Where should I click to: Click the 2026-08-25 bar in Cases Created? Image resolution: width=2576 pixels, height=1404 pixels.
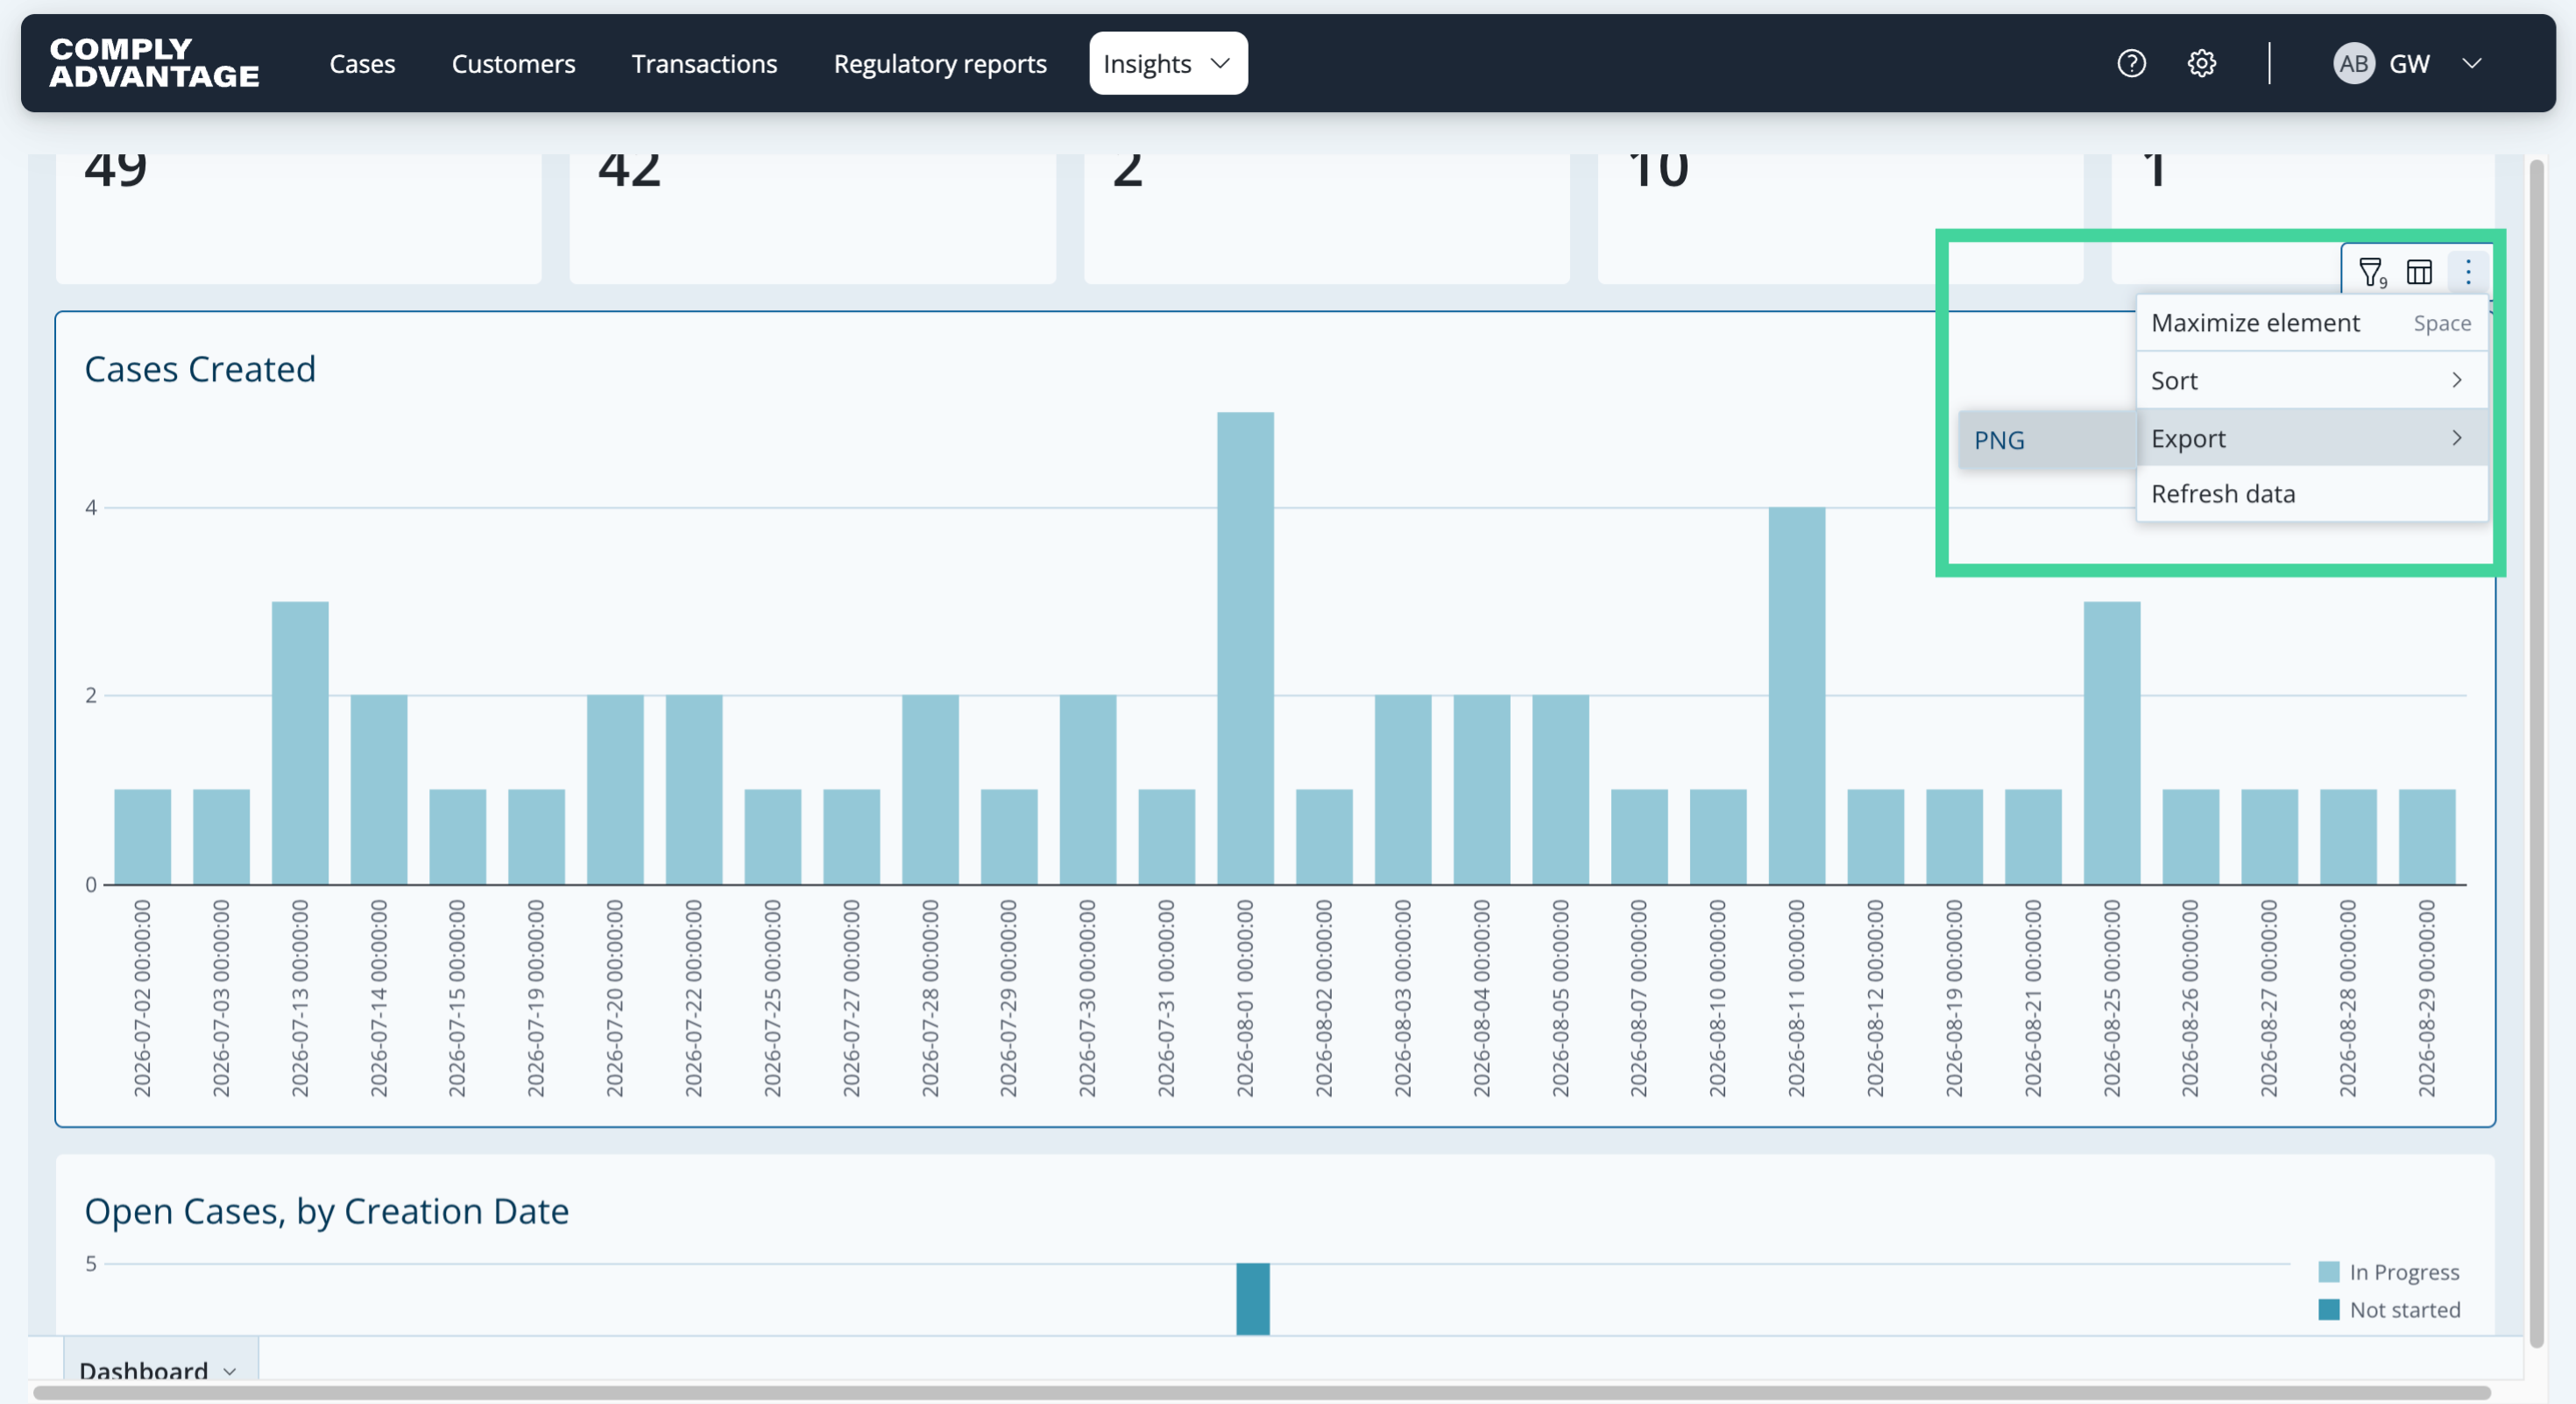click(2111, 743)
